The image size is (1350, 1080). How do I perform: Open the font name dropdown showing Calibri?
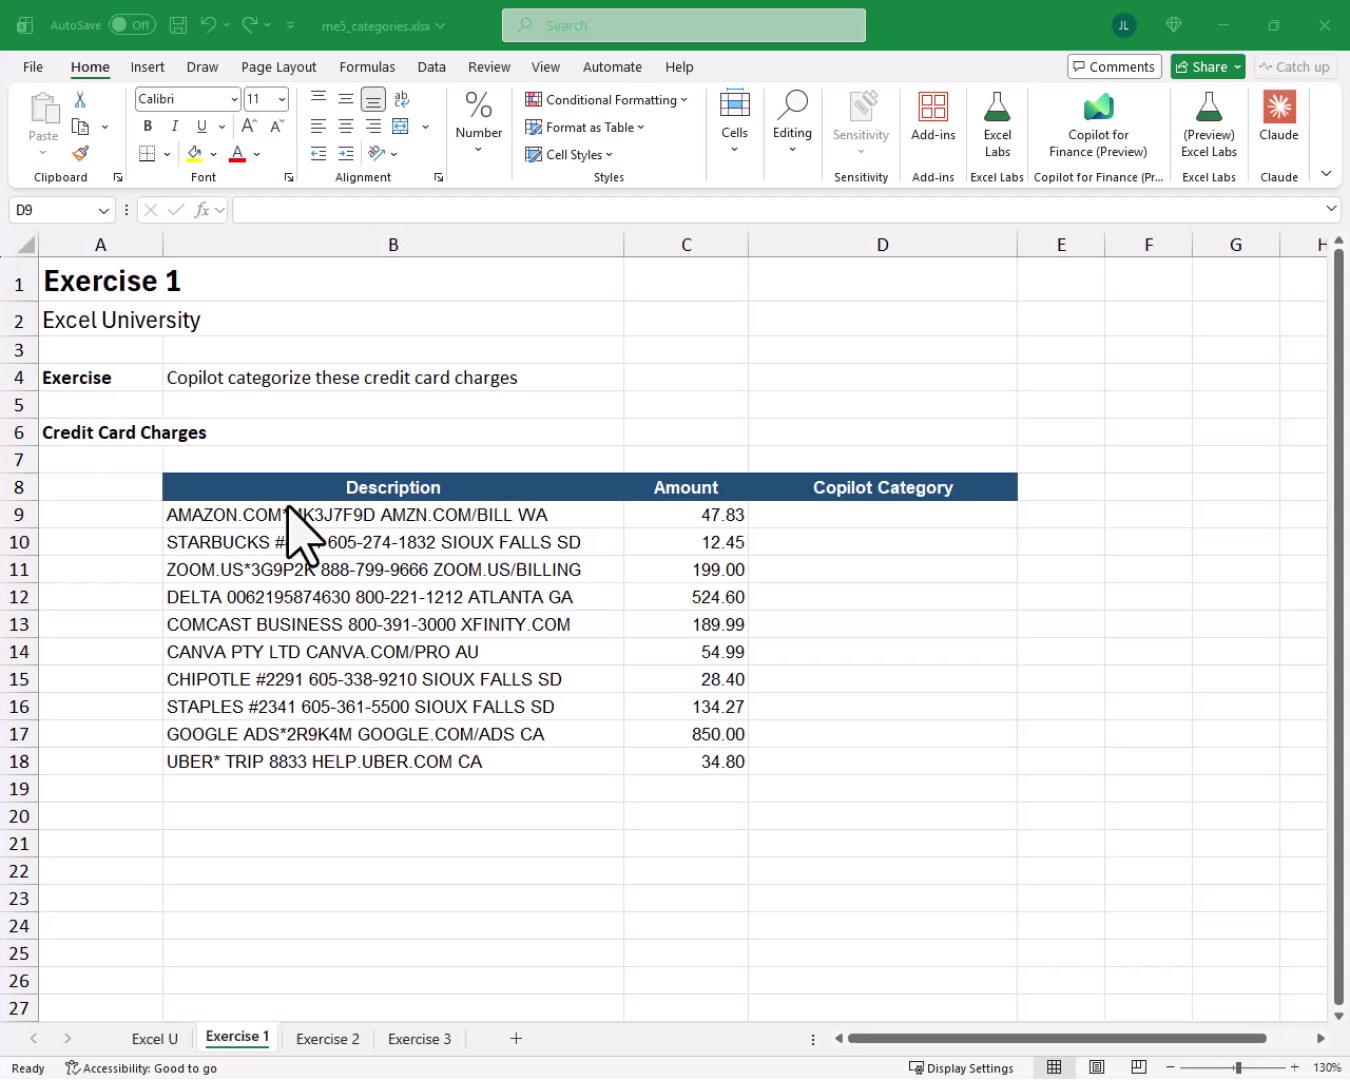pyautogui.click(x=234, y=99)
